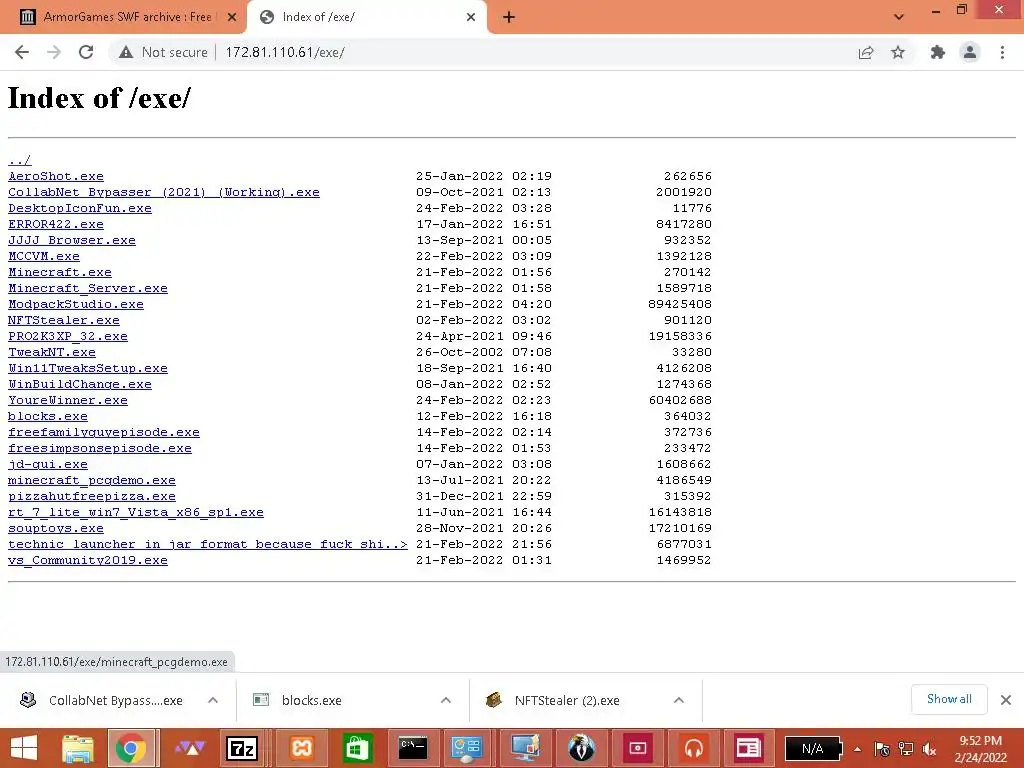Select the Index of /exe/ tab
1024x768 pixels.
tap(366, 17)
